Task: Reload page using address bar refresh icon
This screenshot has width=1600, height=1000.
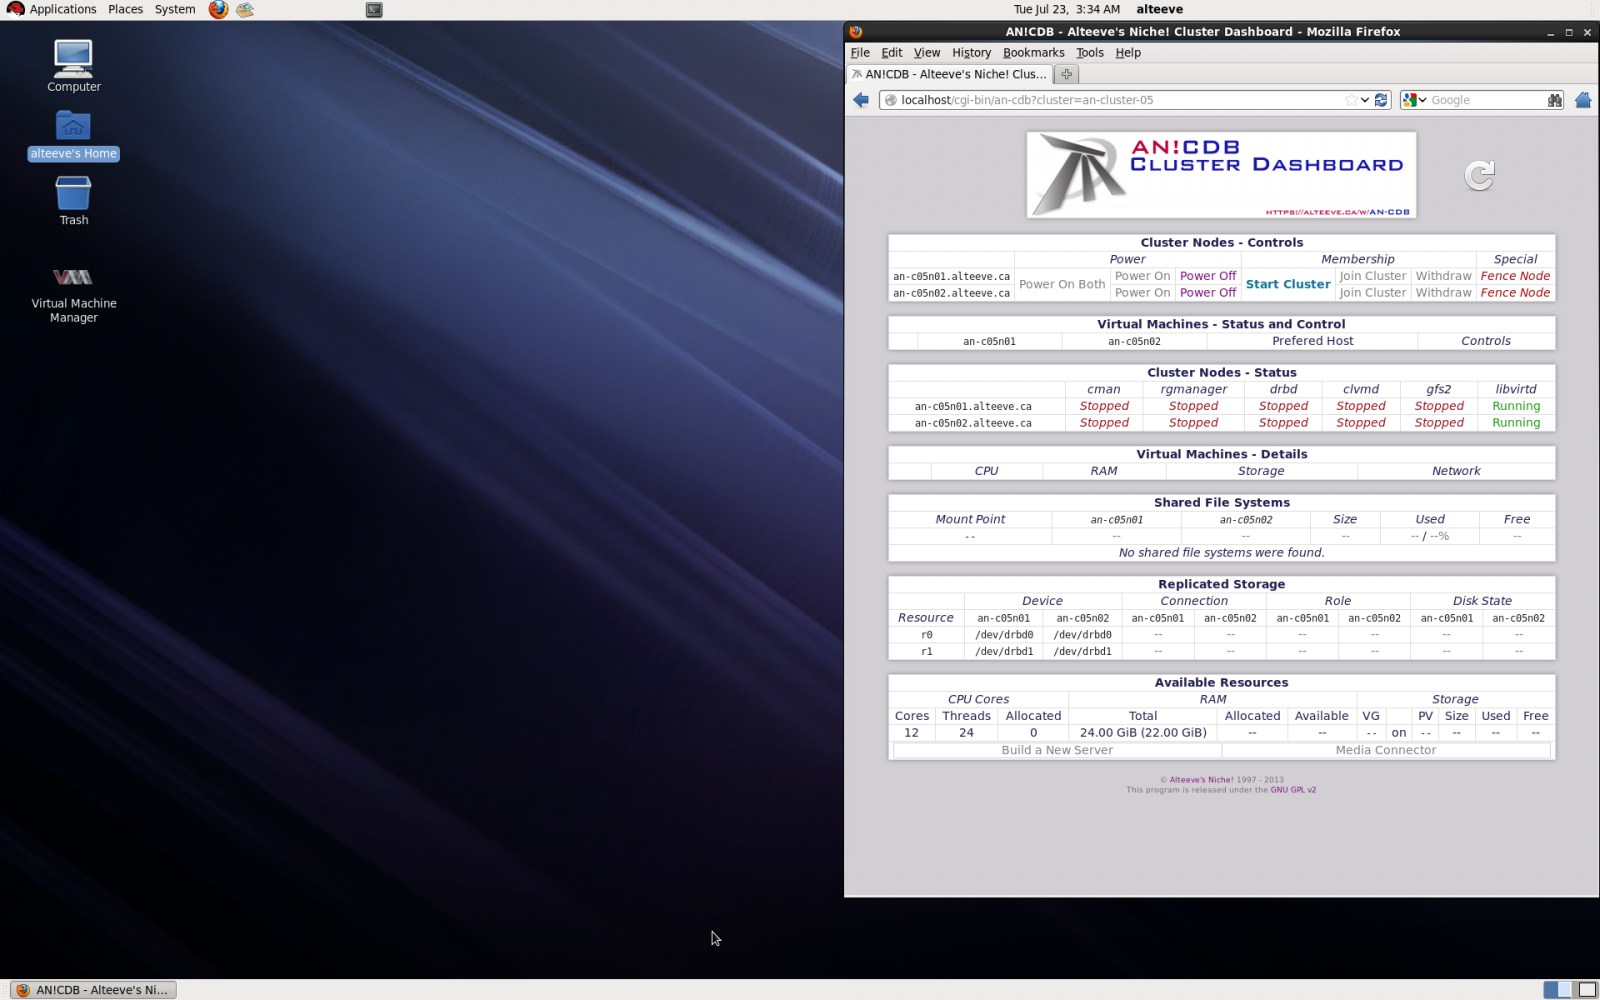Action: tap(1381, 100)
